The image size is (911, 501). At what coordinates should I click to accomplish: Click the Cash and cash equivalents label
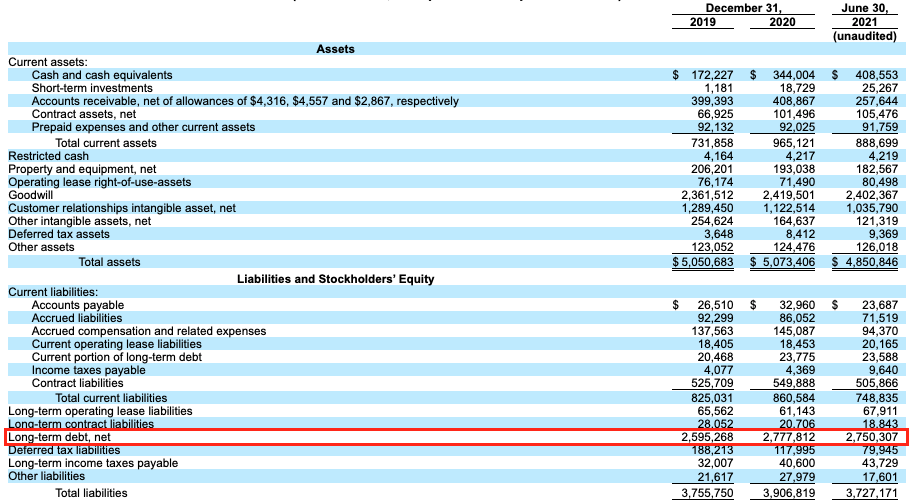[102, 75]
